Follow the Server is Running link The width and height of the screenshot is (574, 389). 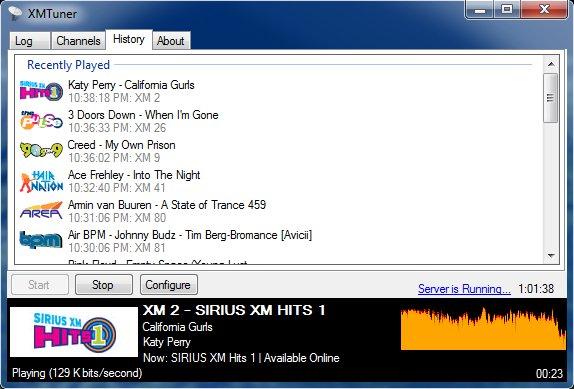point(464,289)
